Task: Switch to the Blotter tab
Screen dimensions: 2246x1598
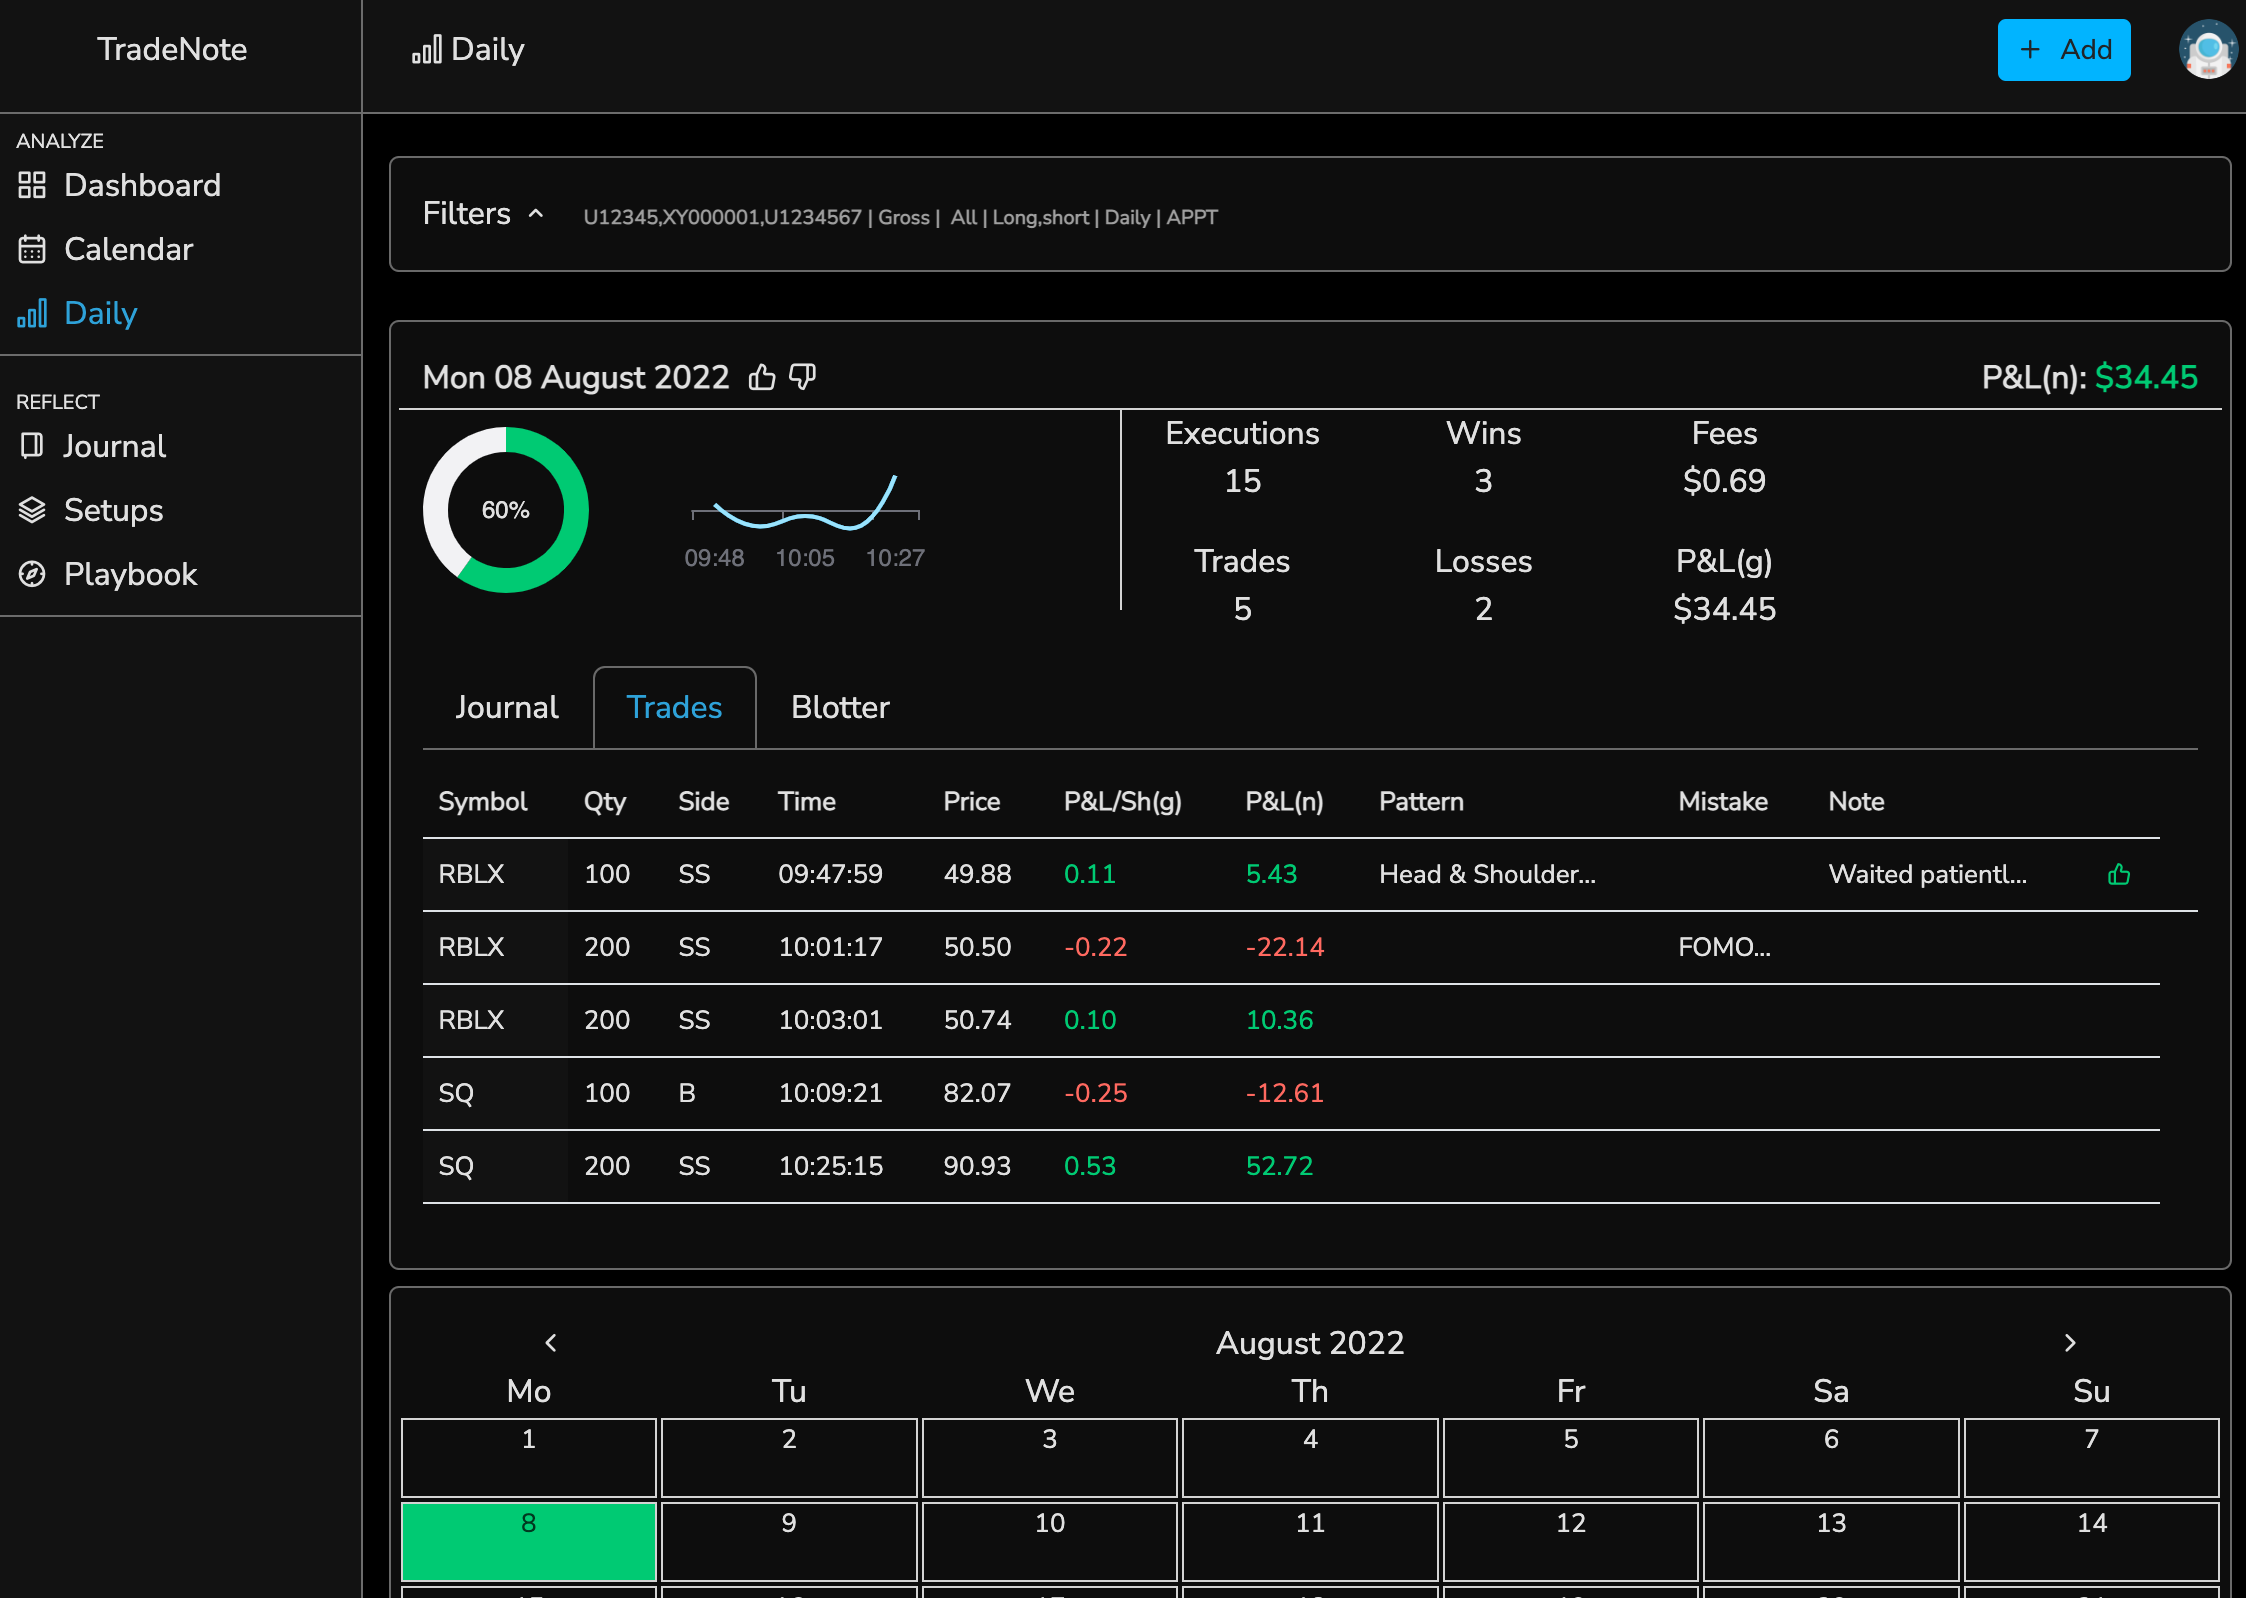Action: point(840,707)
